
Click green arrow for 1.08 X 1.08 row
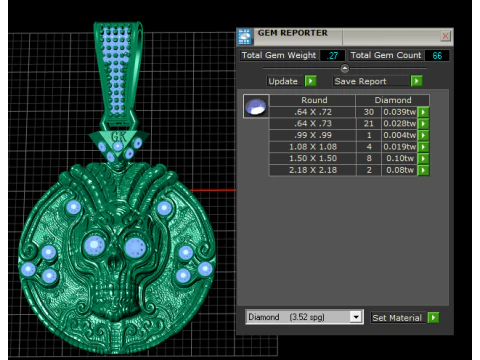(423, 147)
